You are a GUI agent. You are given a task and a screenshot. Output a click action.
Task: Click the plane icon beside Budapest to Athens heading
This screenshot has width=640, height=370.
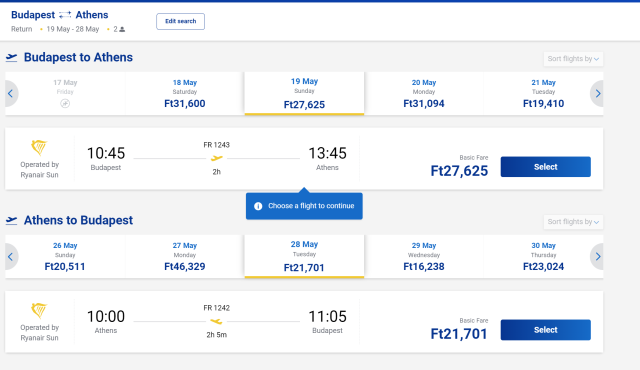(x=11, y=58)
